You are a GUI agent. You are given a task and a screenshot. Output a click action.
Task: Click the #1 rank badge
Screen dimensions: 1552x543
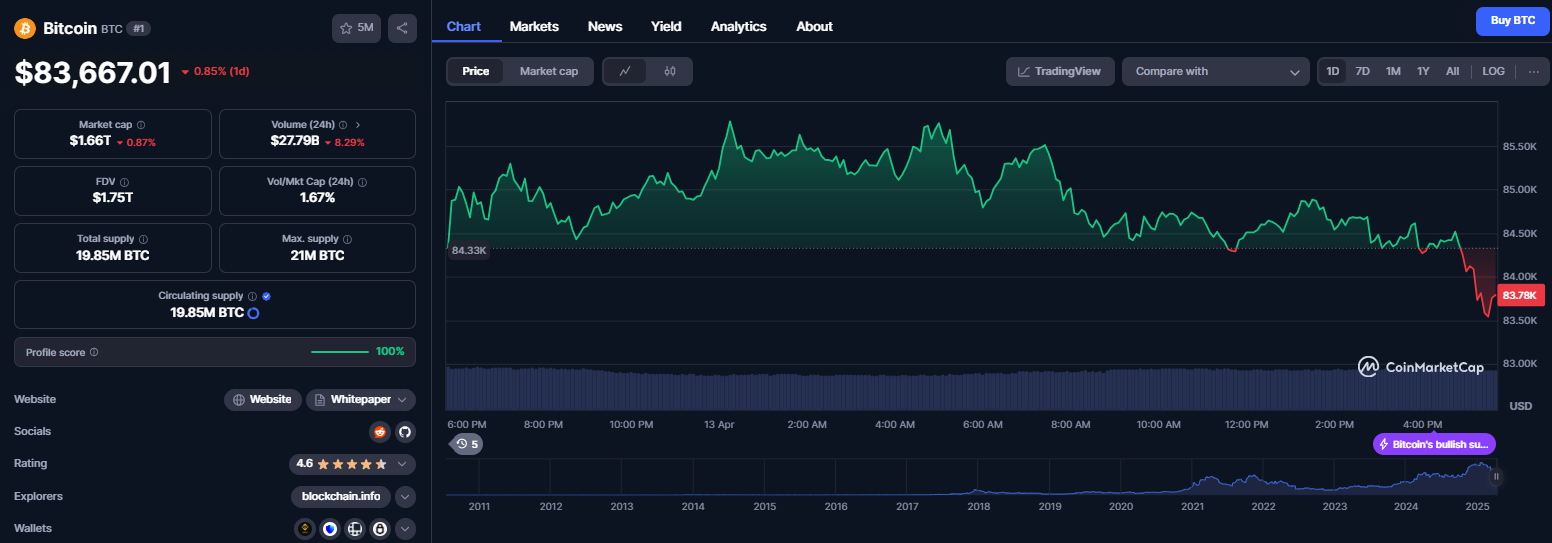(139, 29)
